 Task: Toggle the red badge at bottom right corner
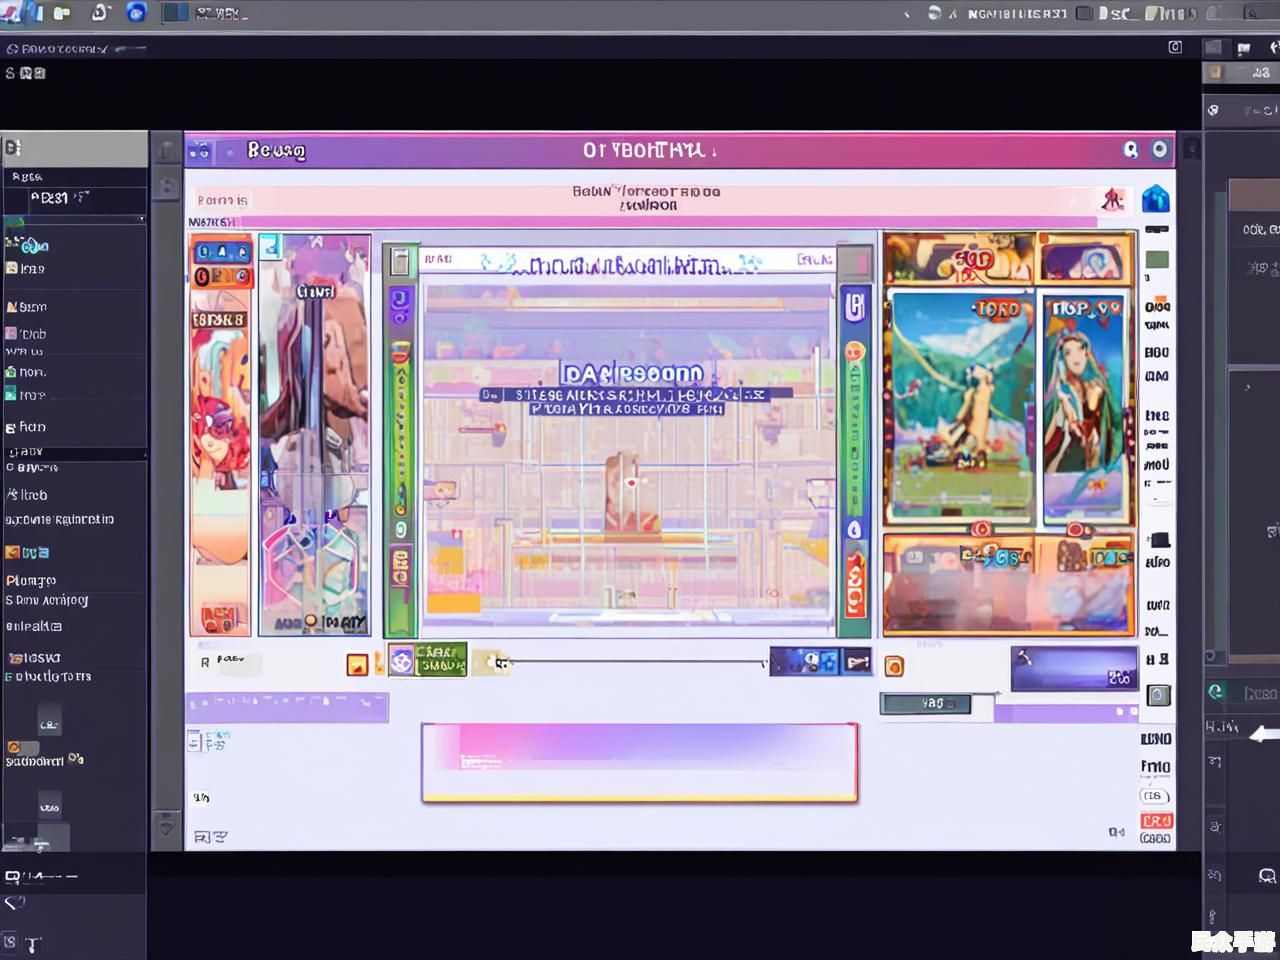point(1156,820)
